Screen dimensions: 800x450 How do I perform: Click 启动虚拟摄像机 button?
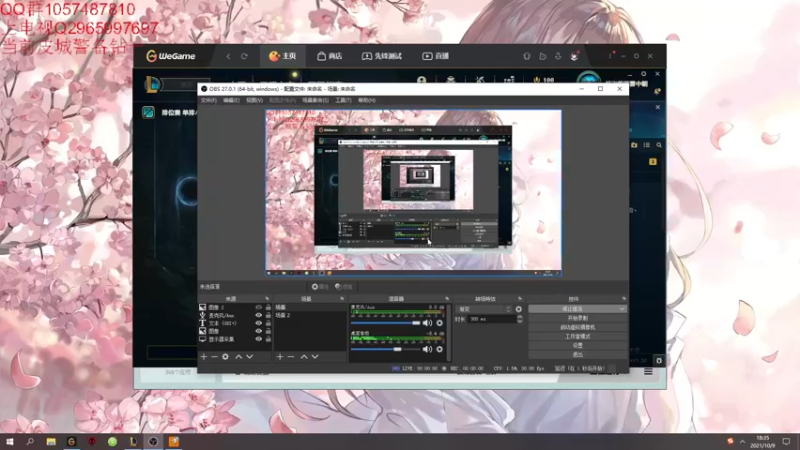click(x=578, y=327)
